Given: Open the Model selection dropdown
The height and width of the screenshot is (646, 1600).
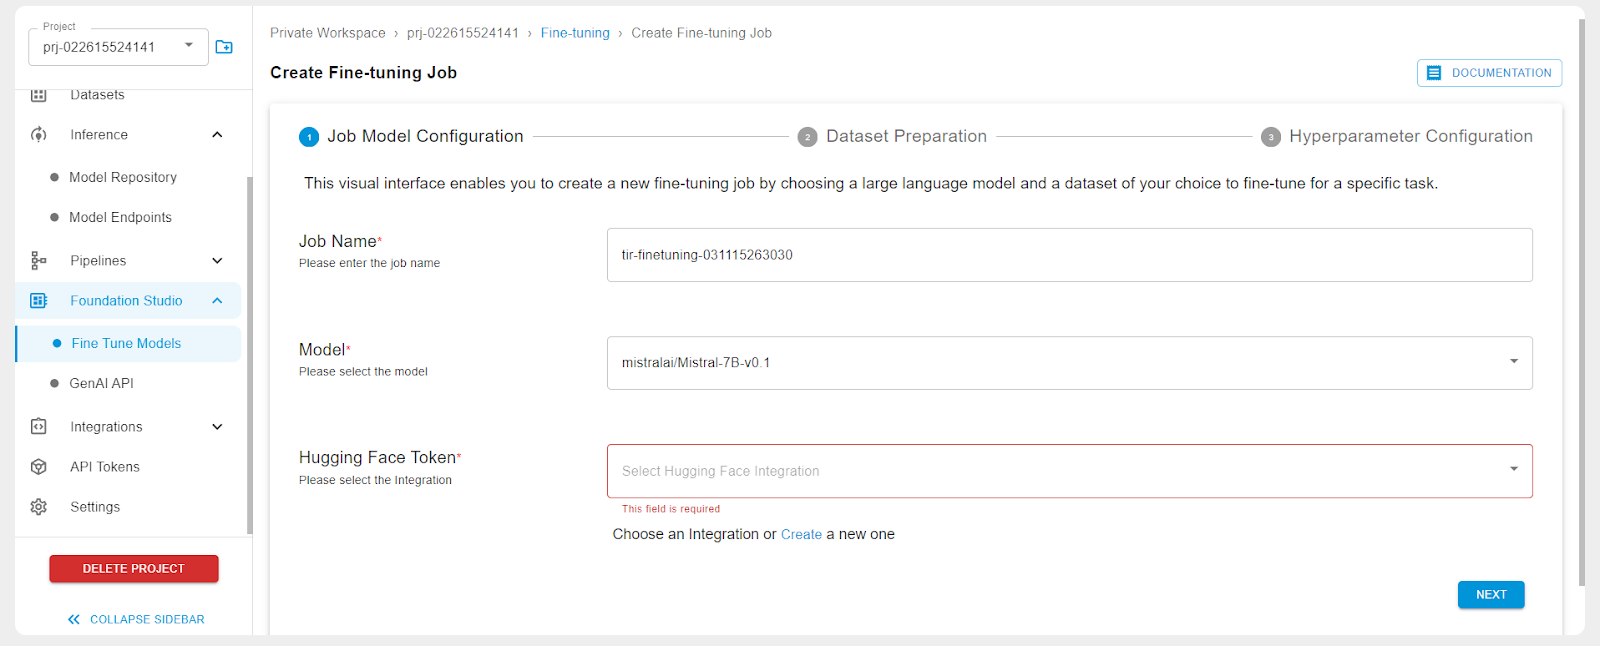Looking at the screenshot, I should pos(1069,363).
